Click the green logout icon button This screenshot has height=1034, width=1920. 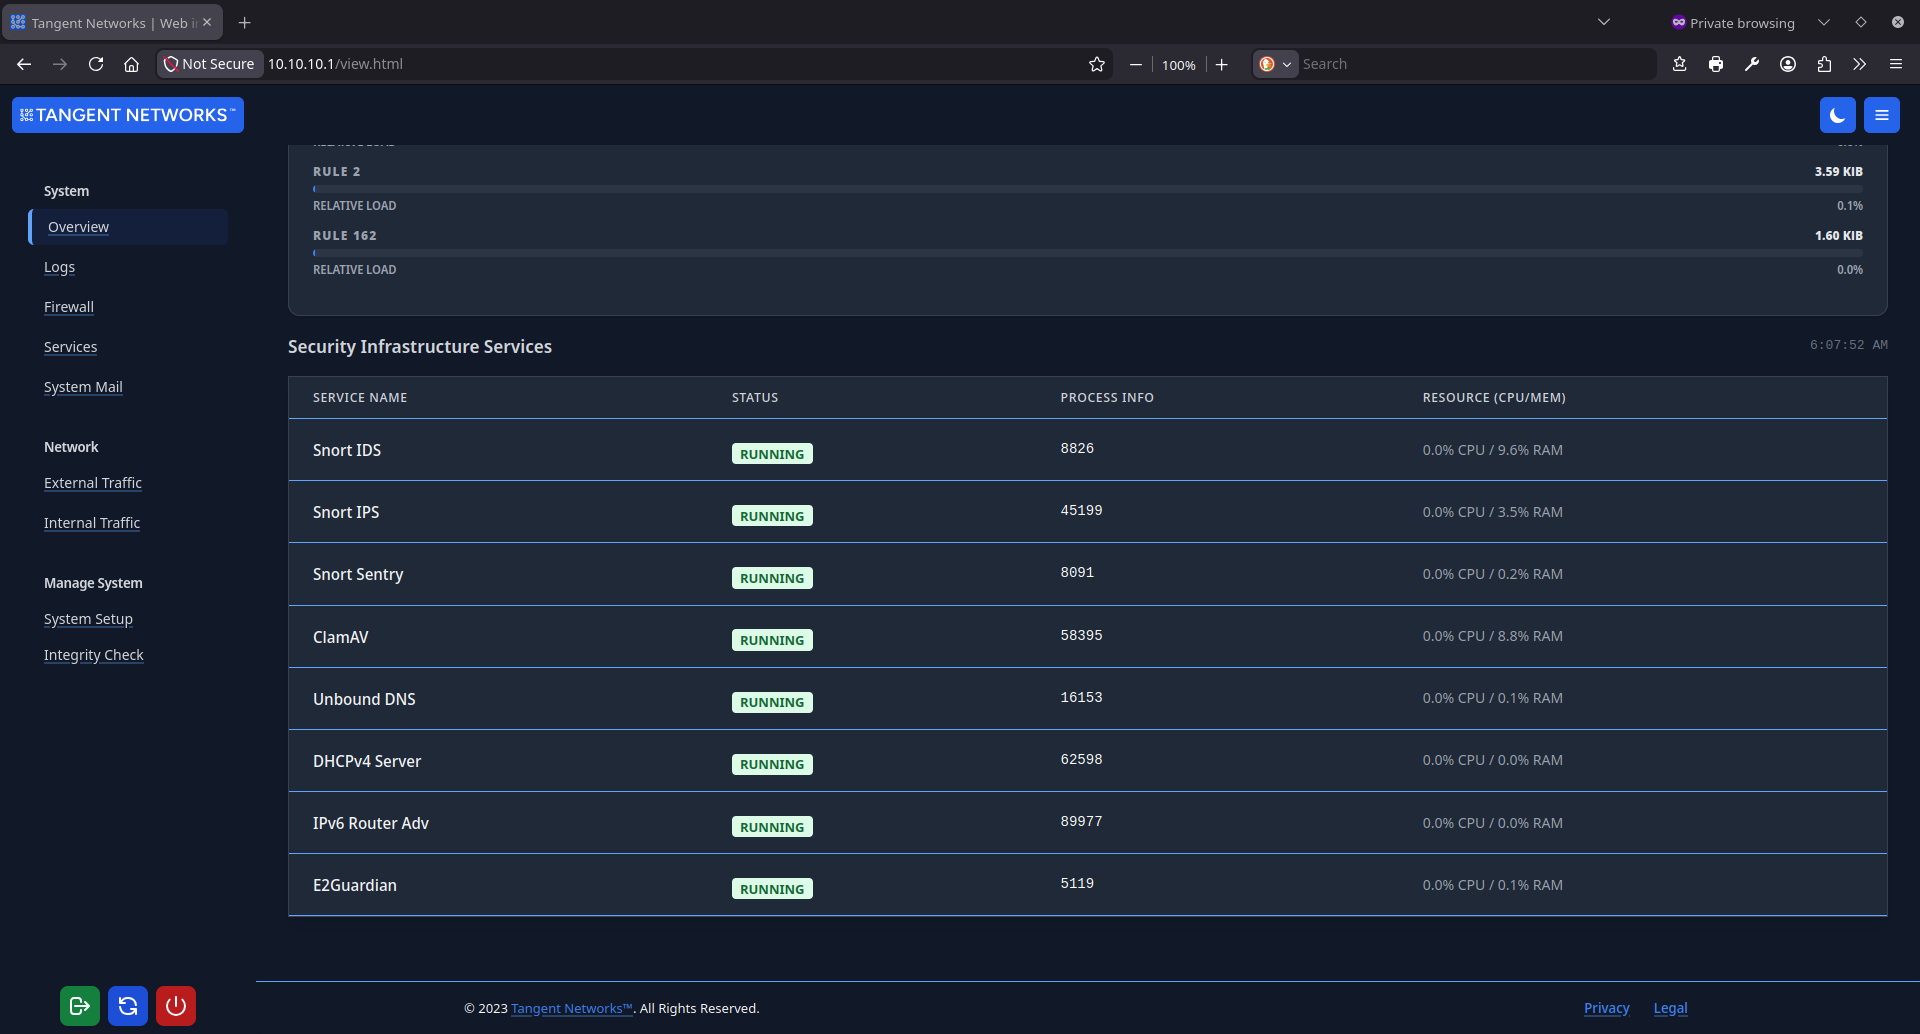click(x=80, y=1006)
